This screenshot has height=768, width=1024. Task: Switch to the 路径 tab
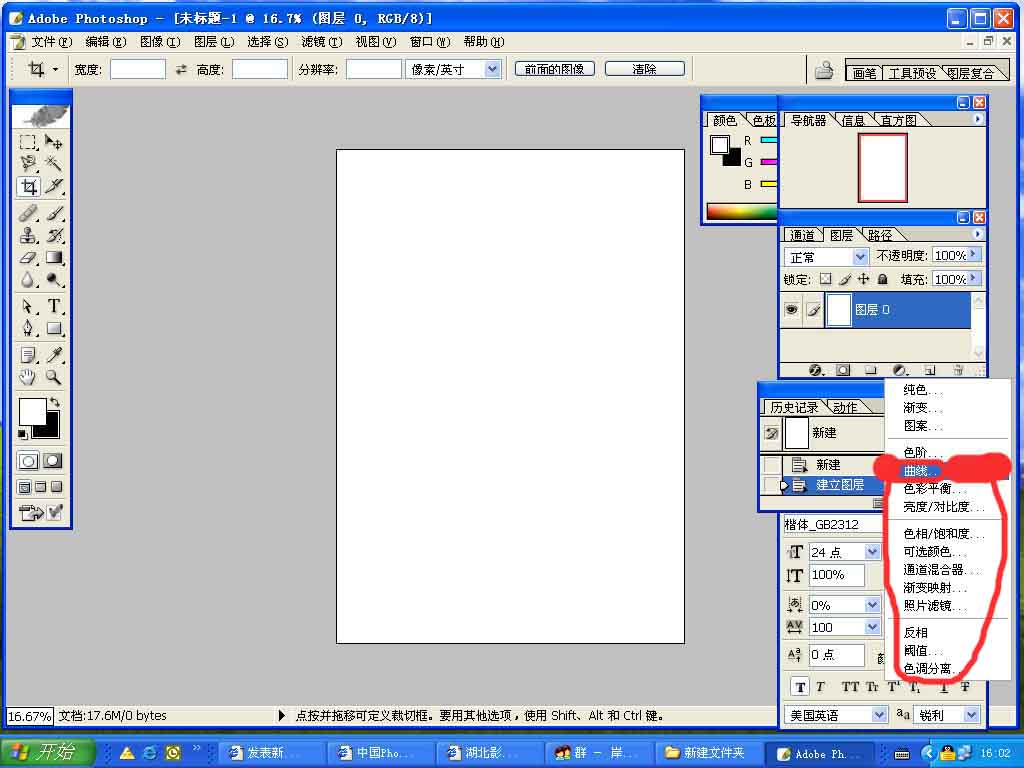[880, 235]
